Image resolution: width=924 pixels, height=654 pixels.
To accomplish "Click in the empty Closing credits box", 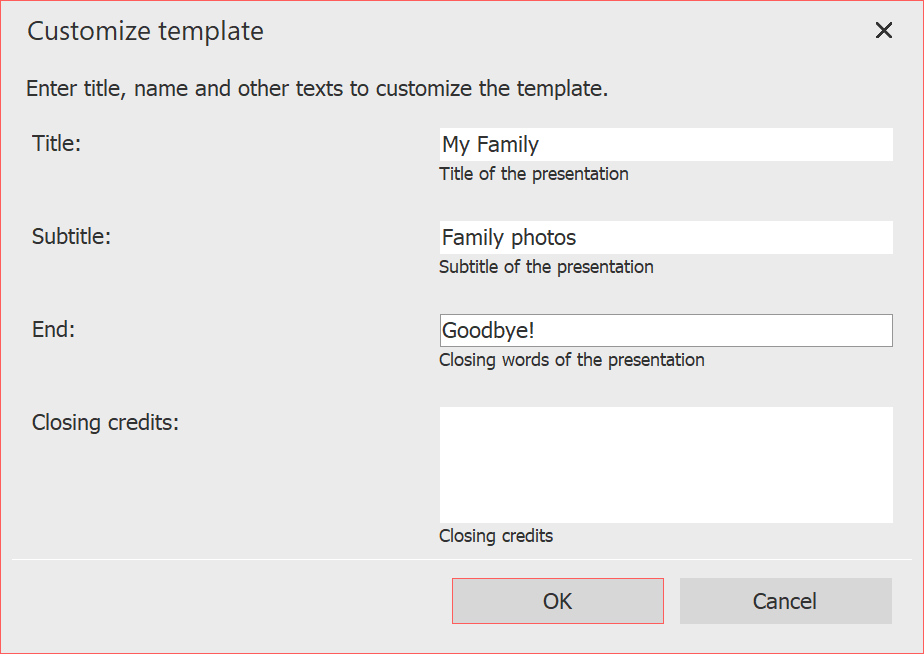I will pyautogui.click(x=665, y=463).
